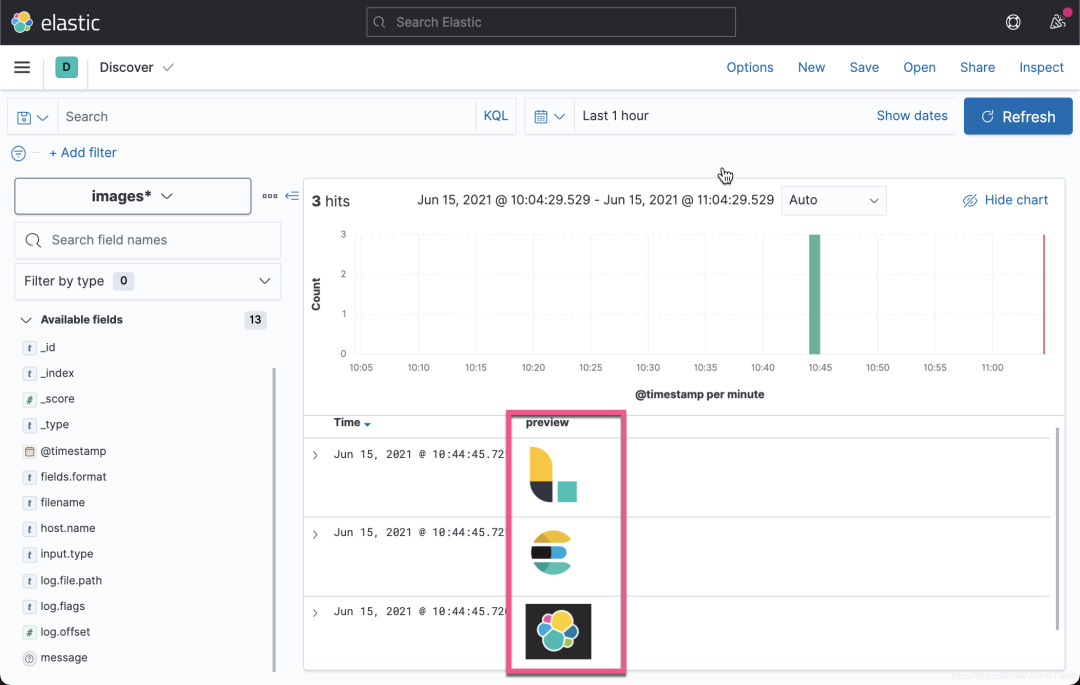Click the Refresh button
The width and height of the screenshot is (1080, 685).
click(x=1018, y=116)
